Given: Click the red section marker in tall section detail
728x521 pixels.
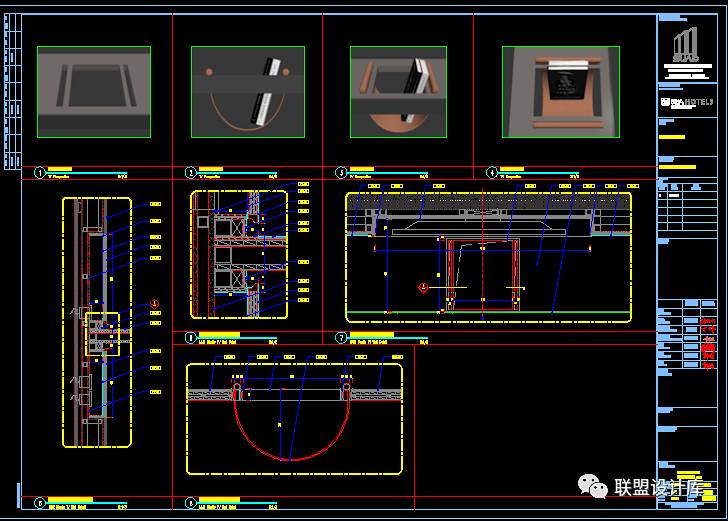Looking at the screenshot, I should [155, 303].
